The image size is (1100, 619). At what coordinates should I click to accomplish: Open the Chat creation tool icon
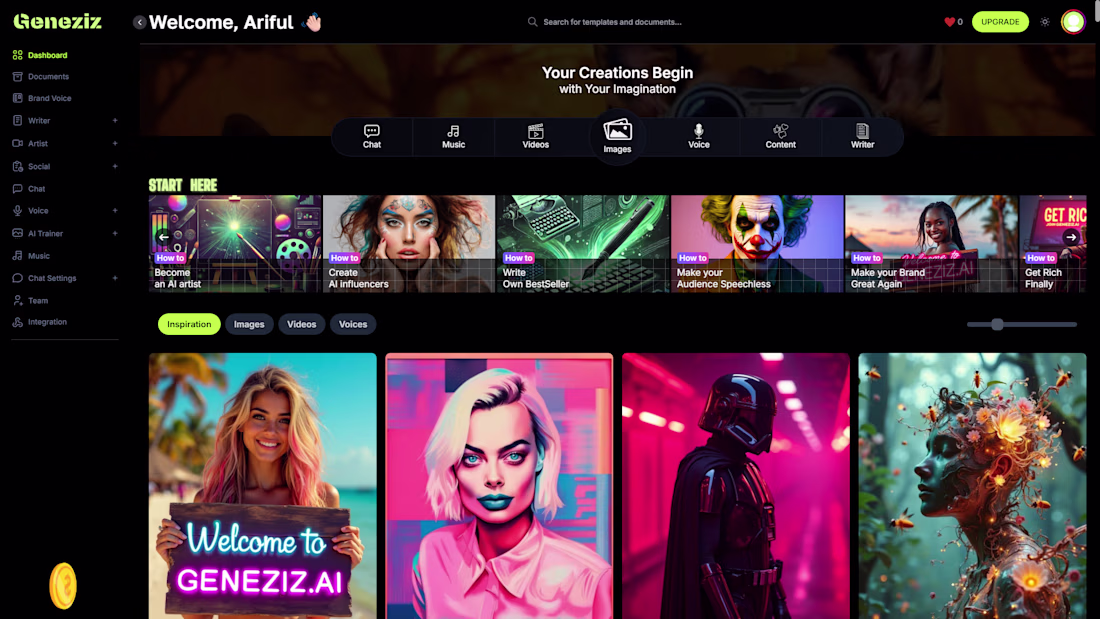click(372, 131)
